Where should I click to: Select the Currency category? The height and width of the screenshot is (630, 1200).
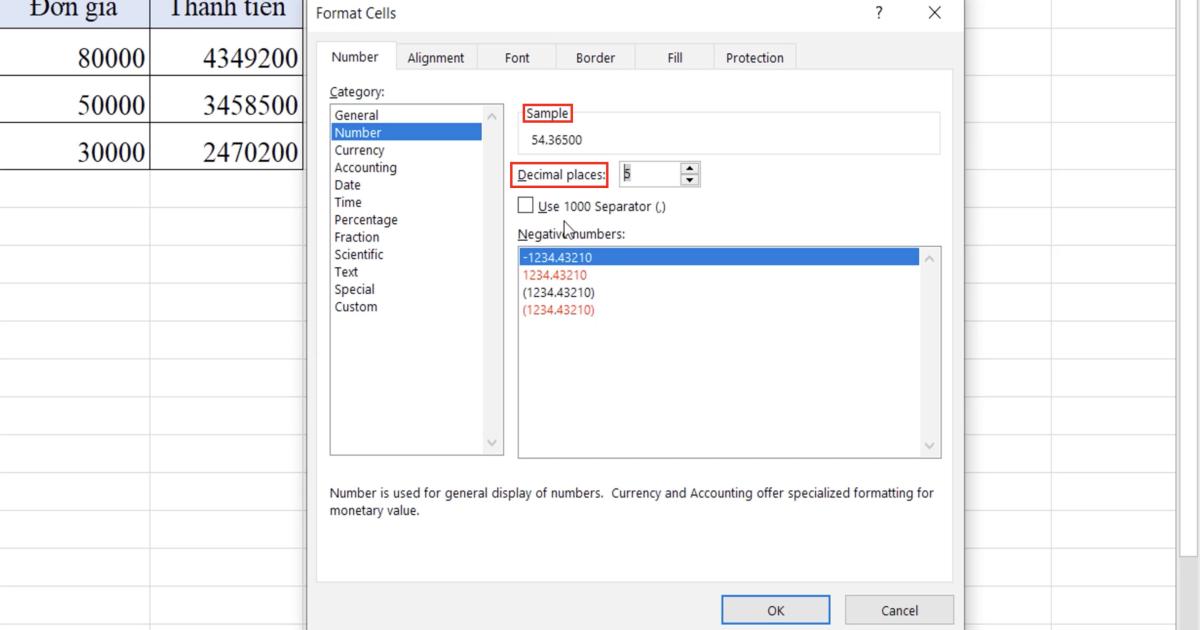358,149
